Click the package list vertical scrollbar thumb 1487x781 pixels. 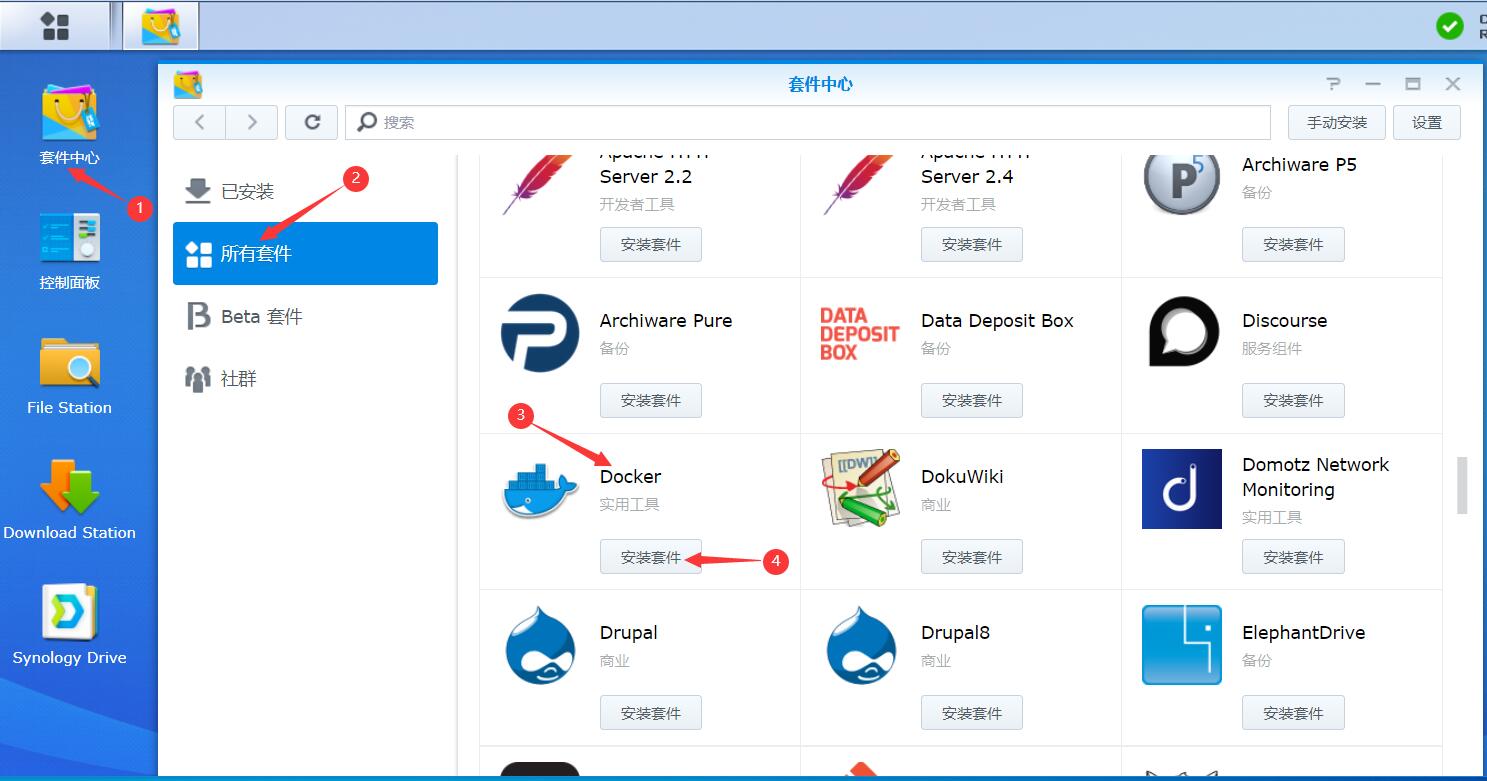point(1462,485)
